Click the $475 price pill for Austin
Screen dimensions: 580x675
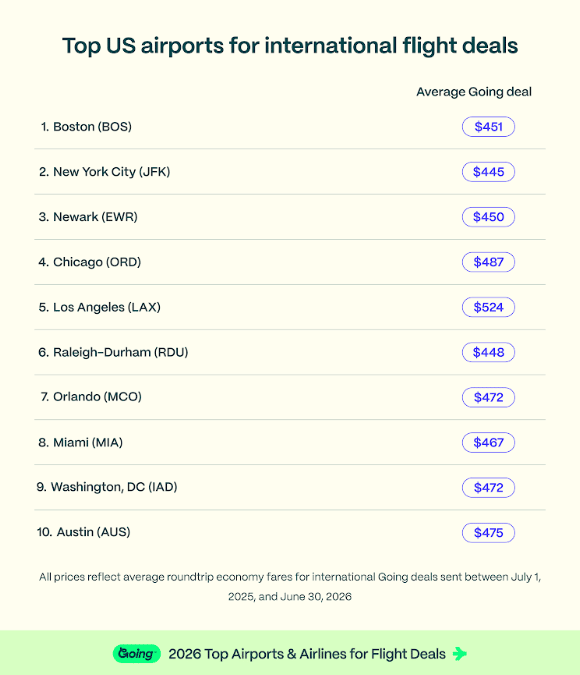488,533
